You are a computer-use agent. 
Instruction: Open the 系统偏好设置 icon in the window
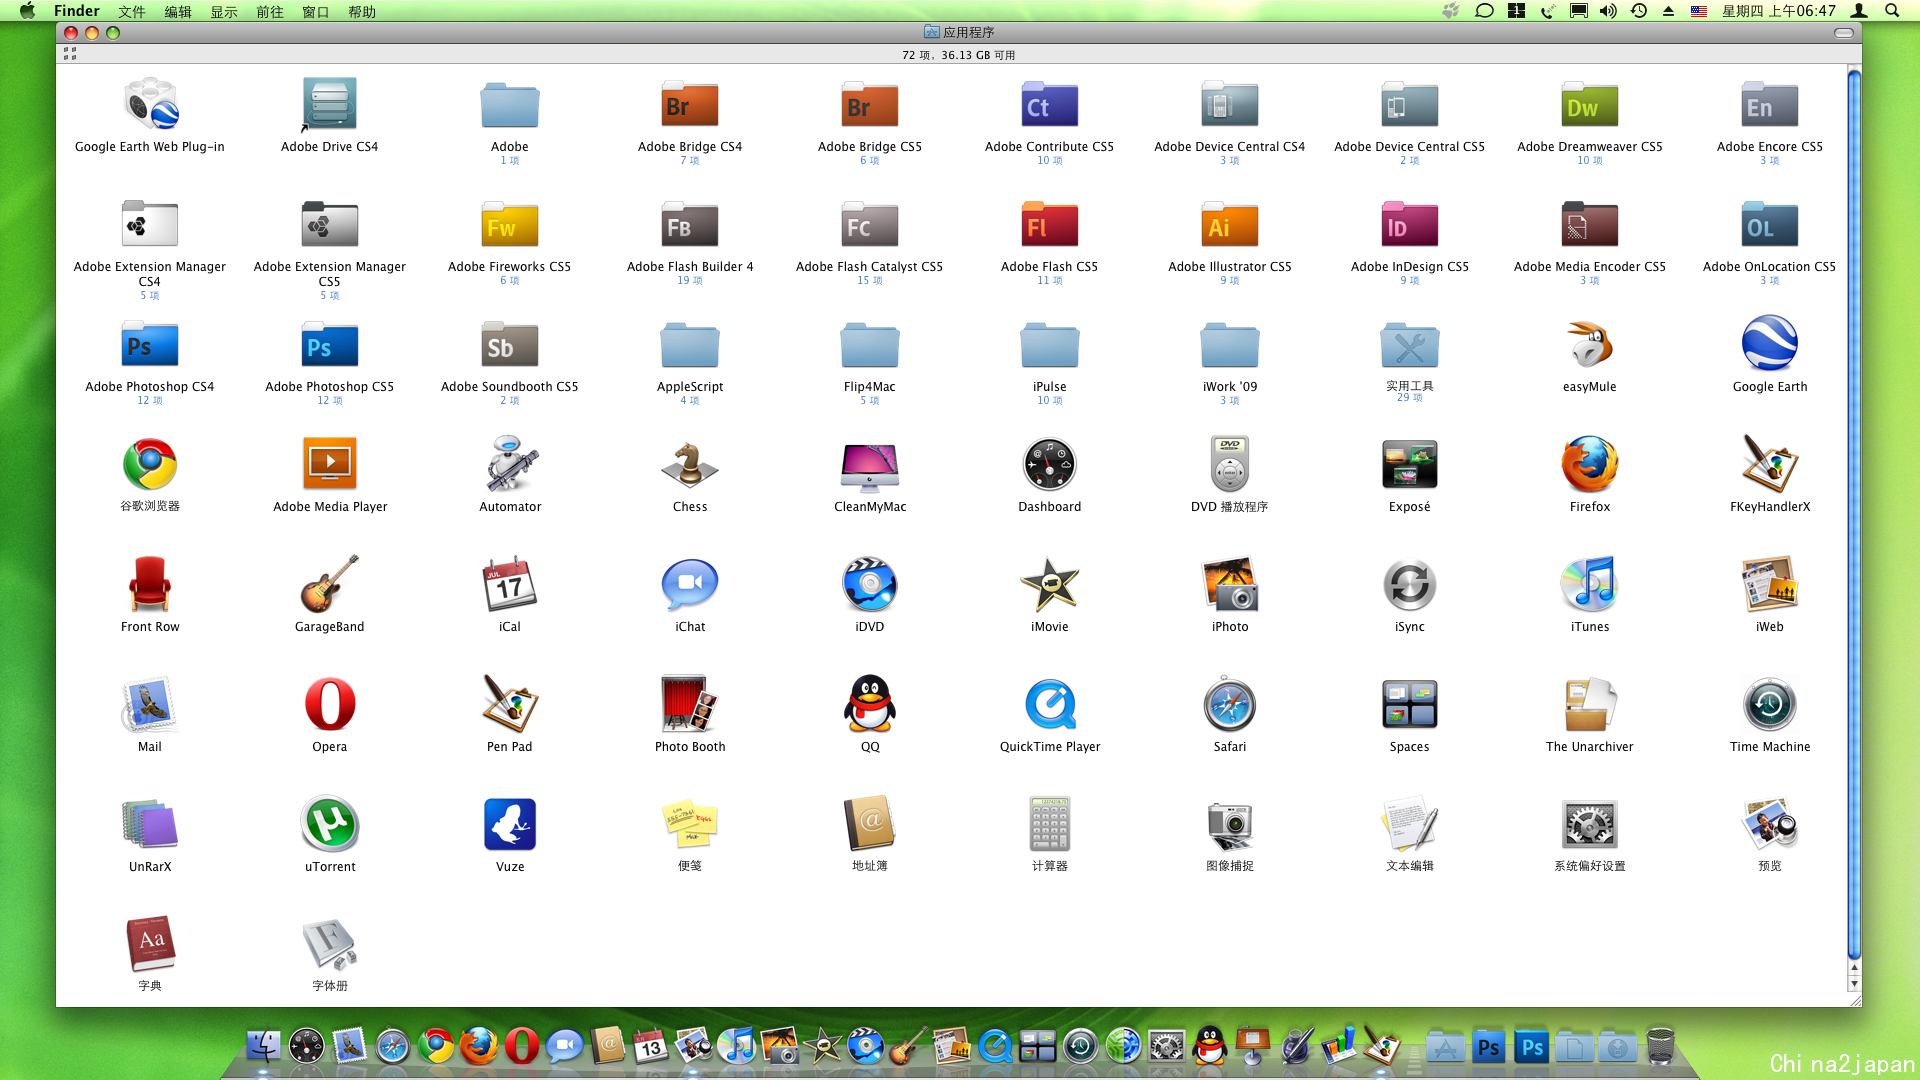1590,824
